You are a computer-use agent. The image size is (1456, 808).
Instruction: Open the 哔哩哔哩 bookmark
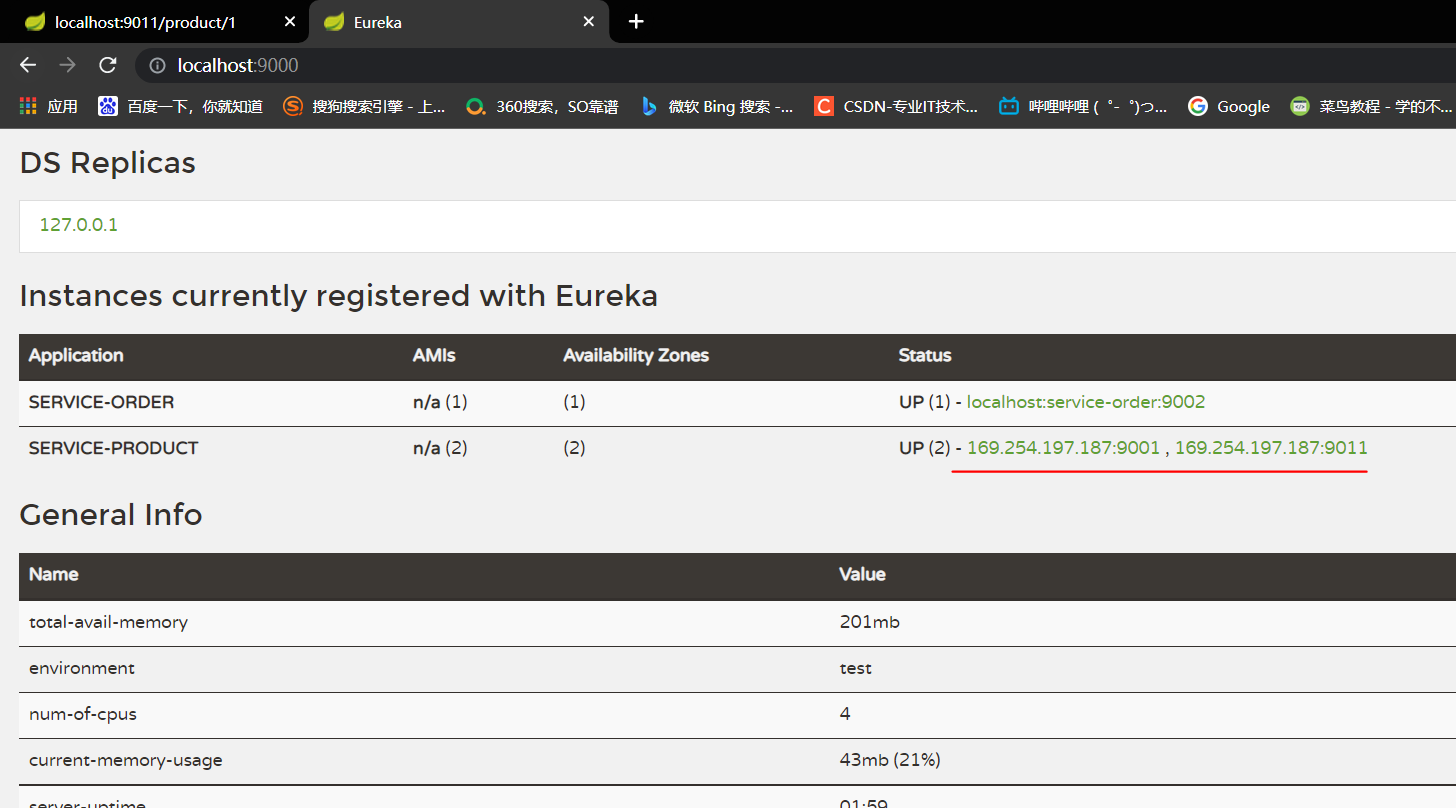(1083, 106)
